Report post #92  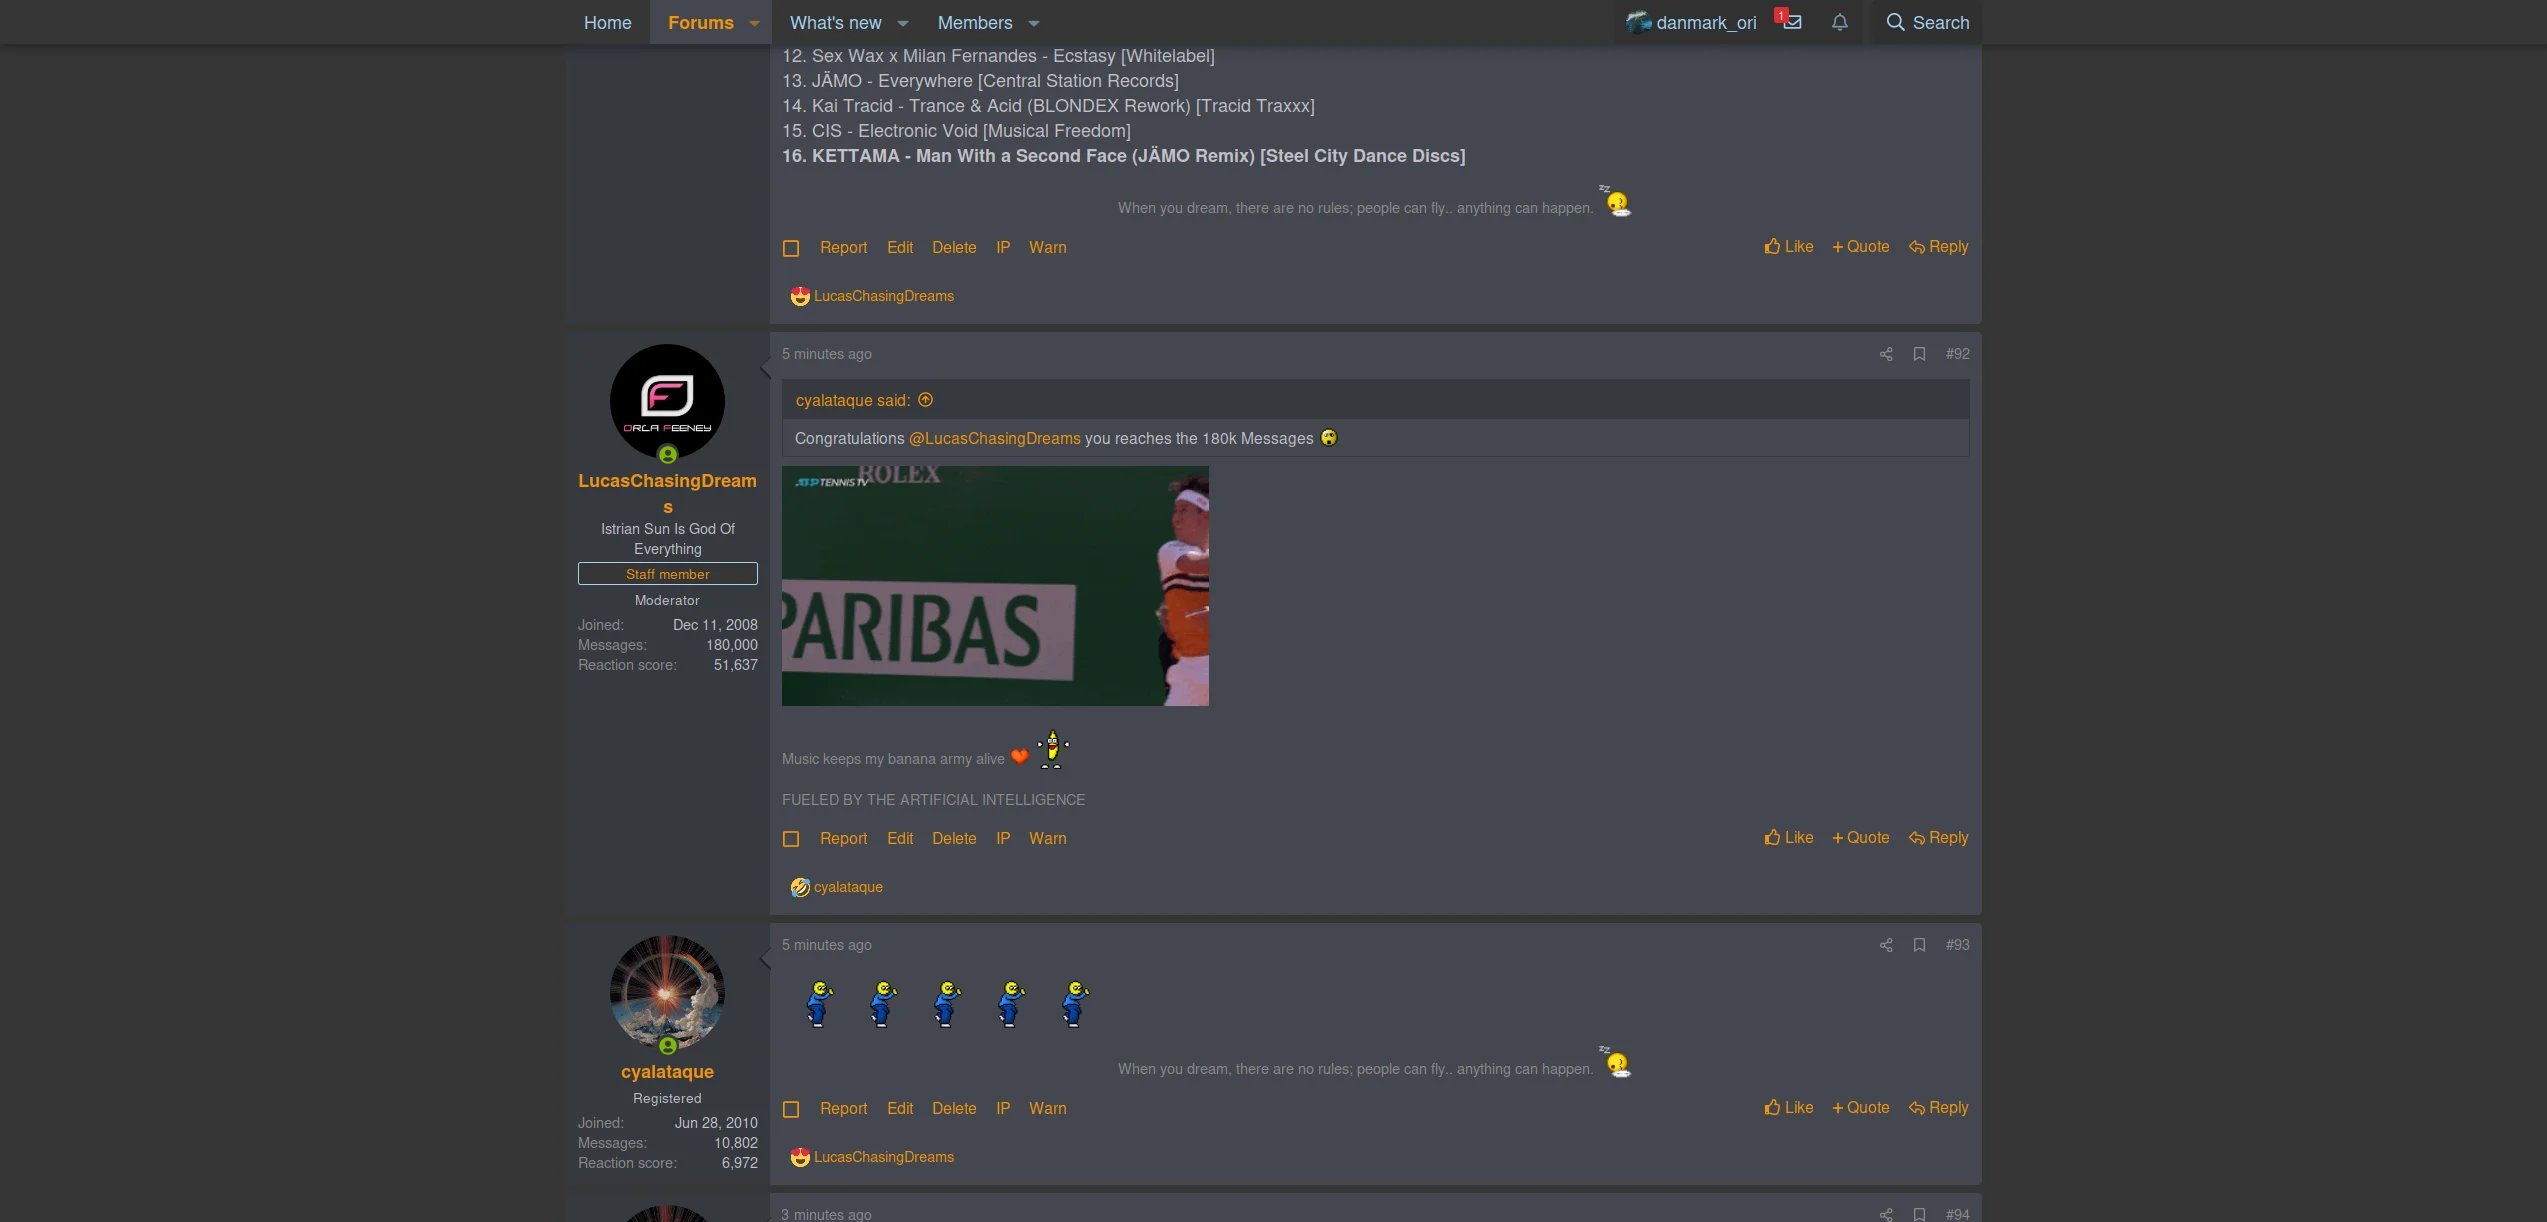click(x=843, y=839)
